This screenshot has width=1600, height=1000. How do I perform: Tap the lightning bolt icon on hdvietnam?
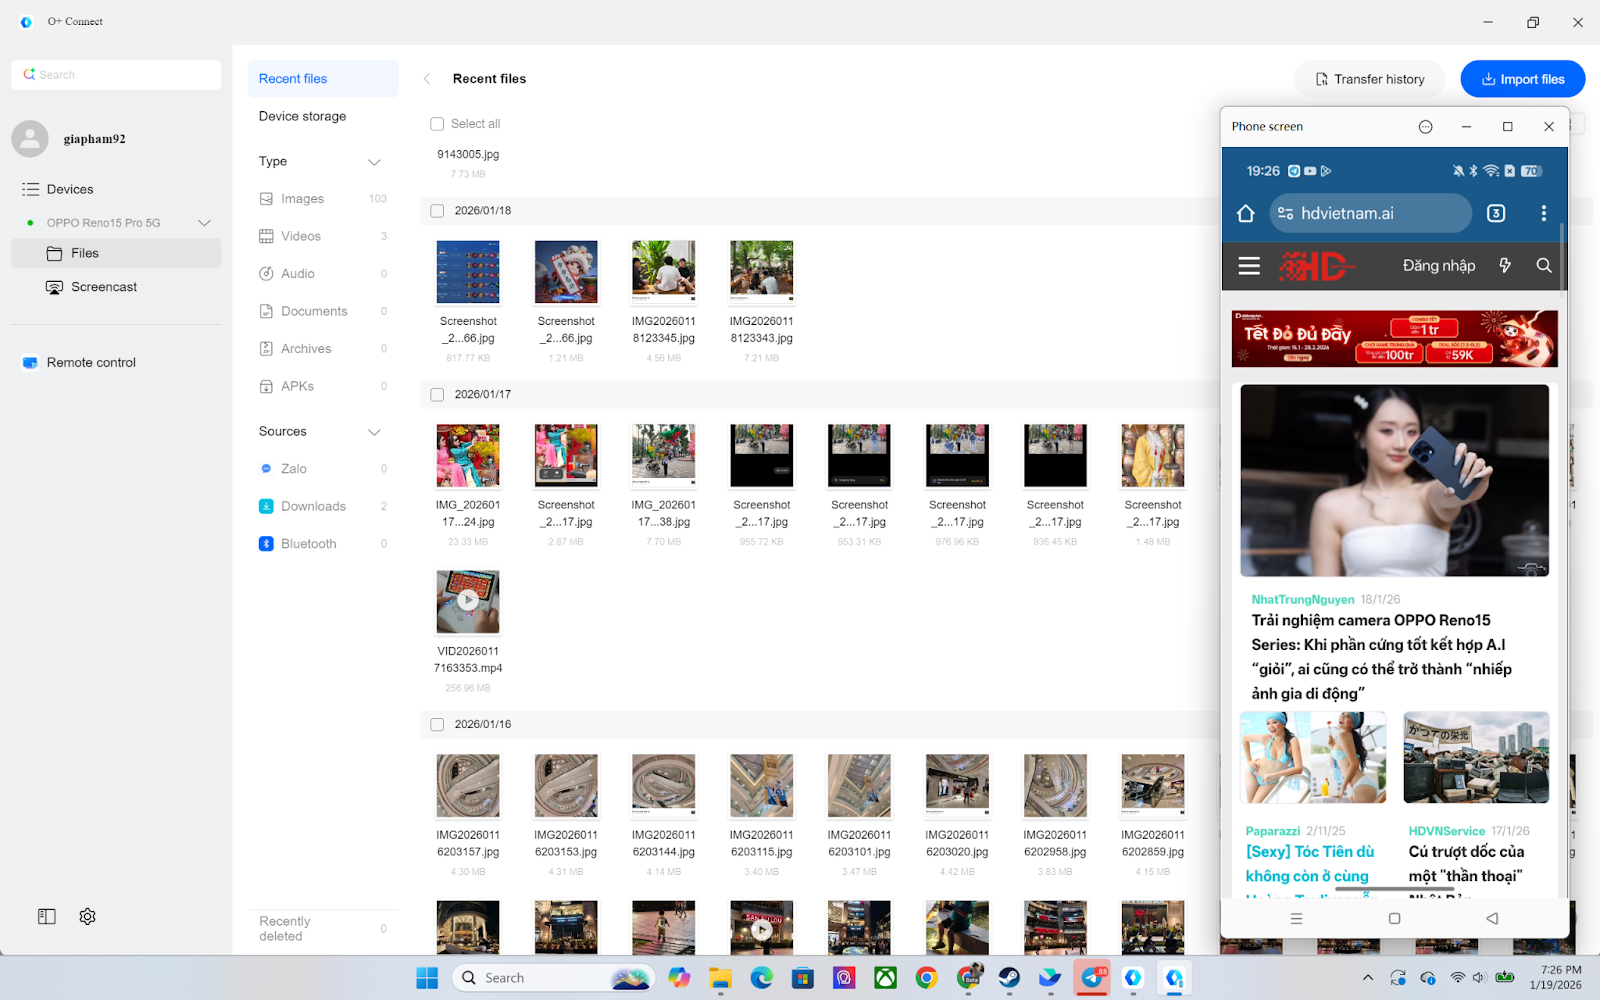[1505, 265]
